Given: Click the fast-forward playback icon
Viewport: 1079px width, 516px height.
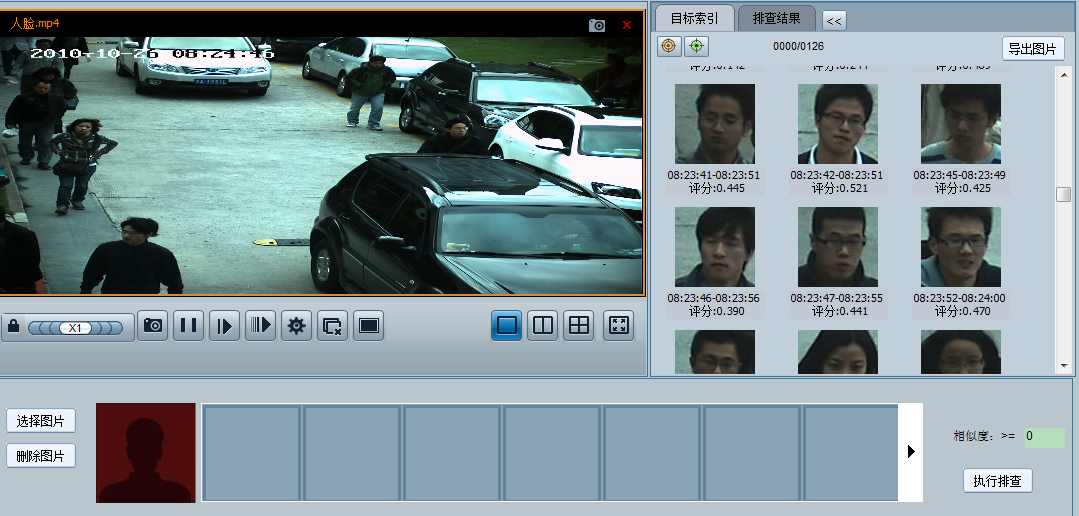Looking at the screenshot, I should click(x=260, y=326).
